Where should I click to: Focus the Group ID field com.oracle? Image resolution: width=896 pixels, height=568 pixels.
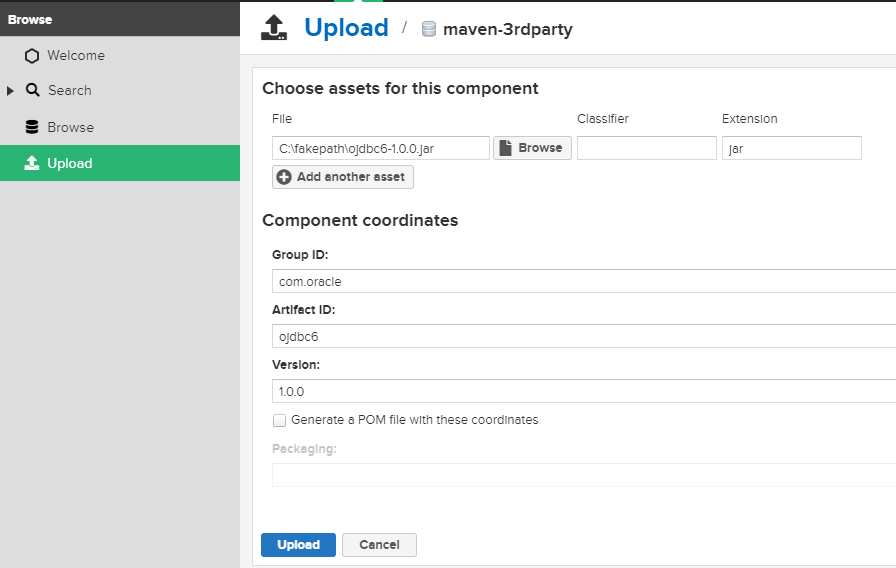584,281
